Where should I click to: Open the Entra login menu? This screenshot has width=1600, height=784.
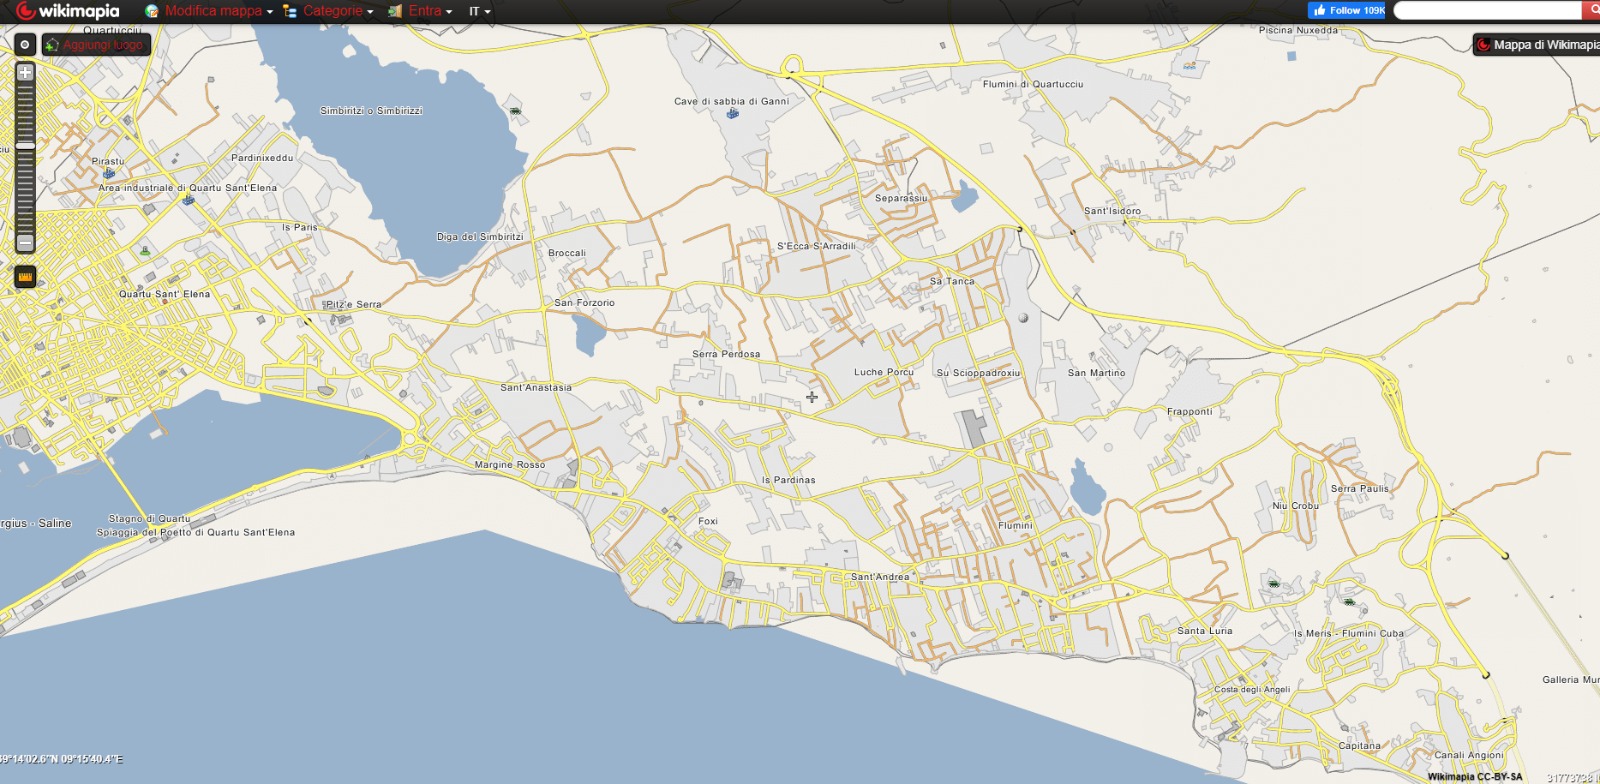pos(422,11)
